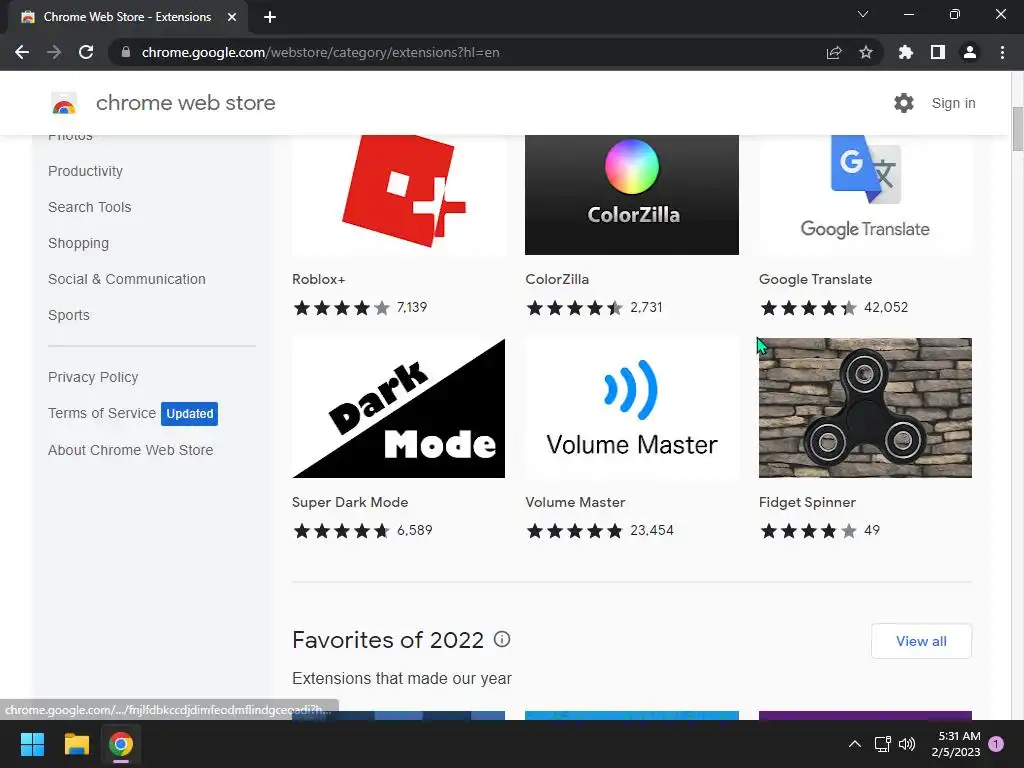This screenshot has height=768, width=1024.
Task: Open Chrome's three-dot menu
Action: (x=1002, y=52)
